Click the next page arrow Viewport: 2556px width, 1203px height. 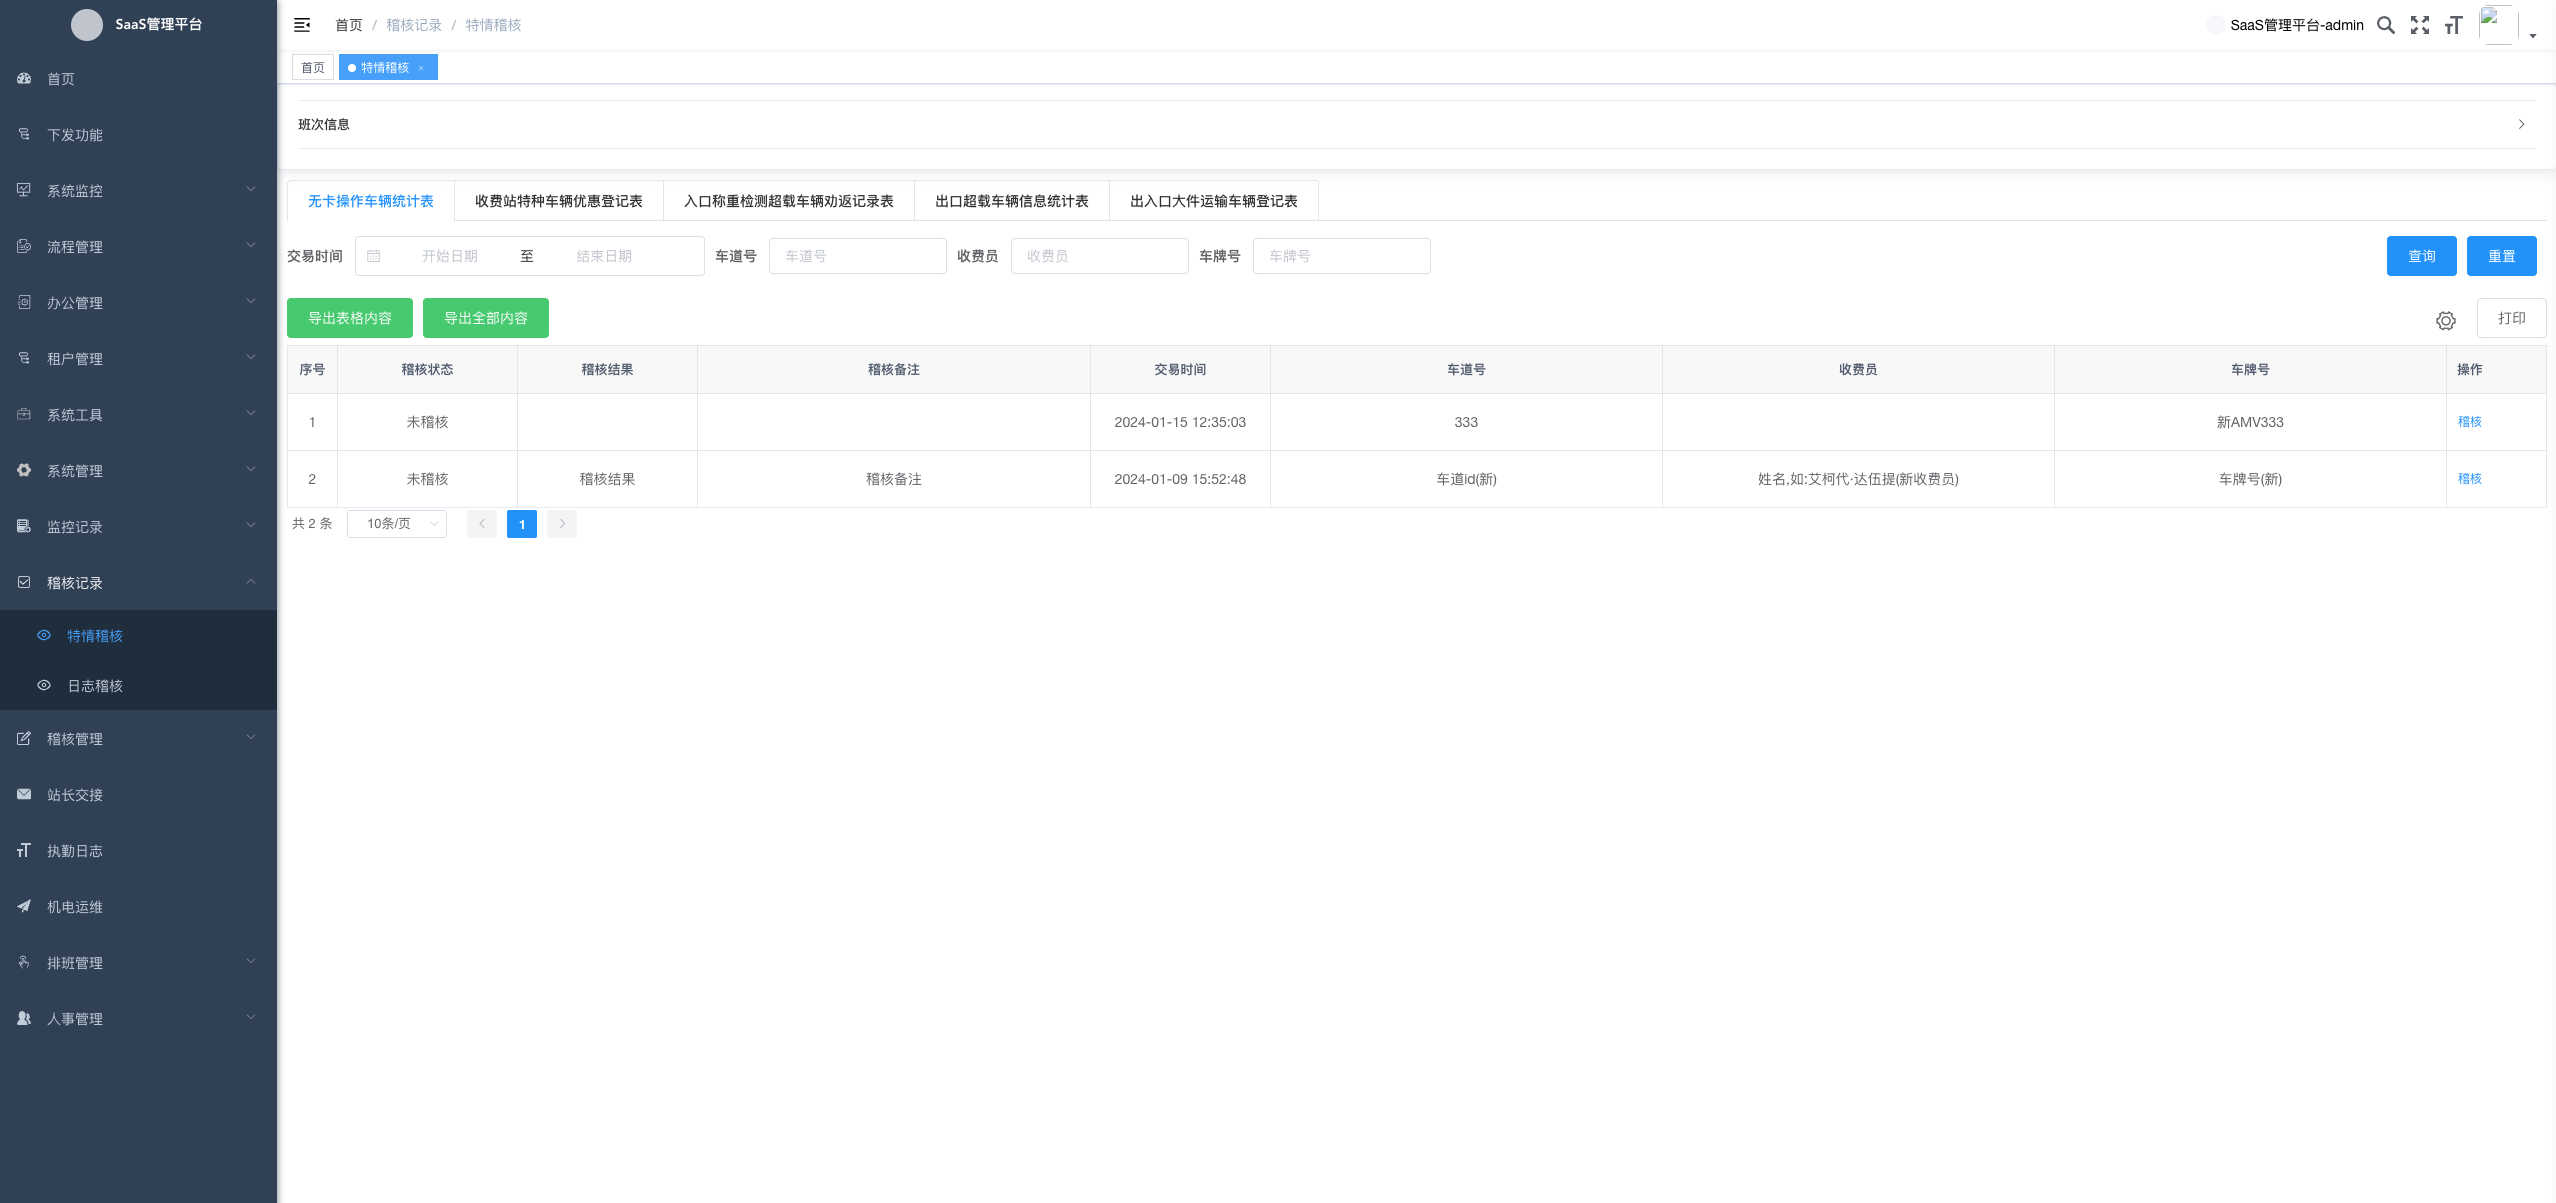coord(562,524)
